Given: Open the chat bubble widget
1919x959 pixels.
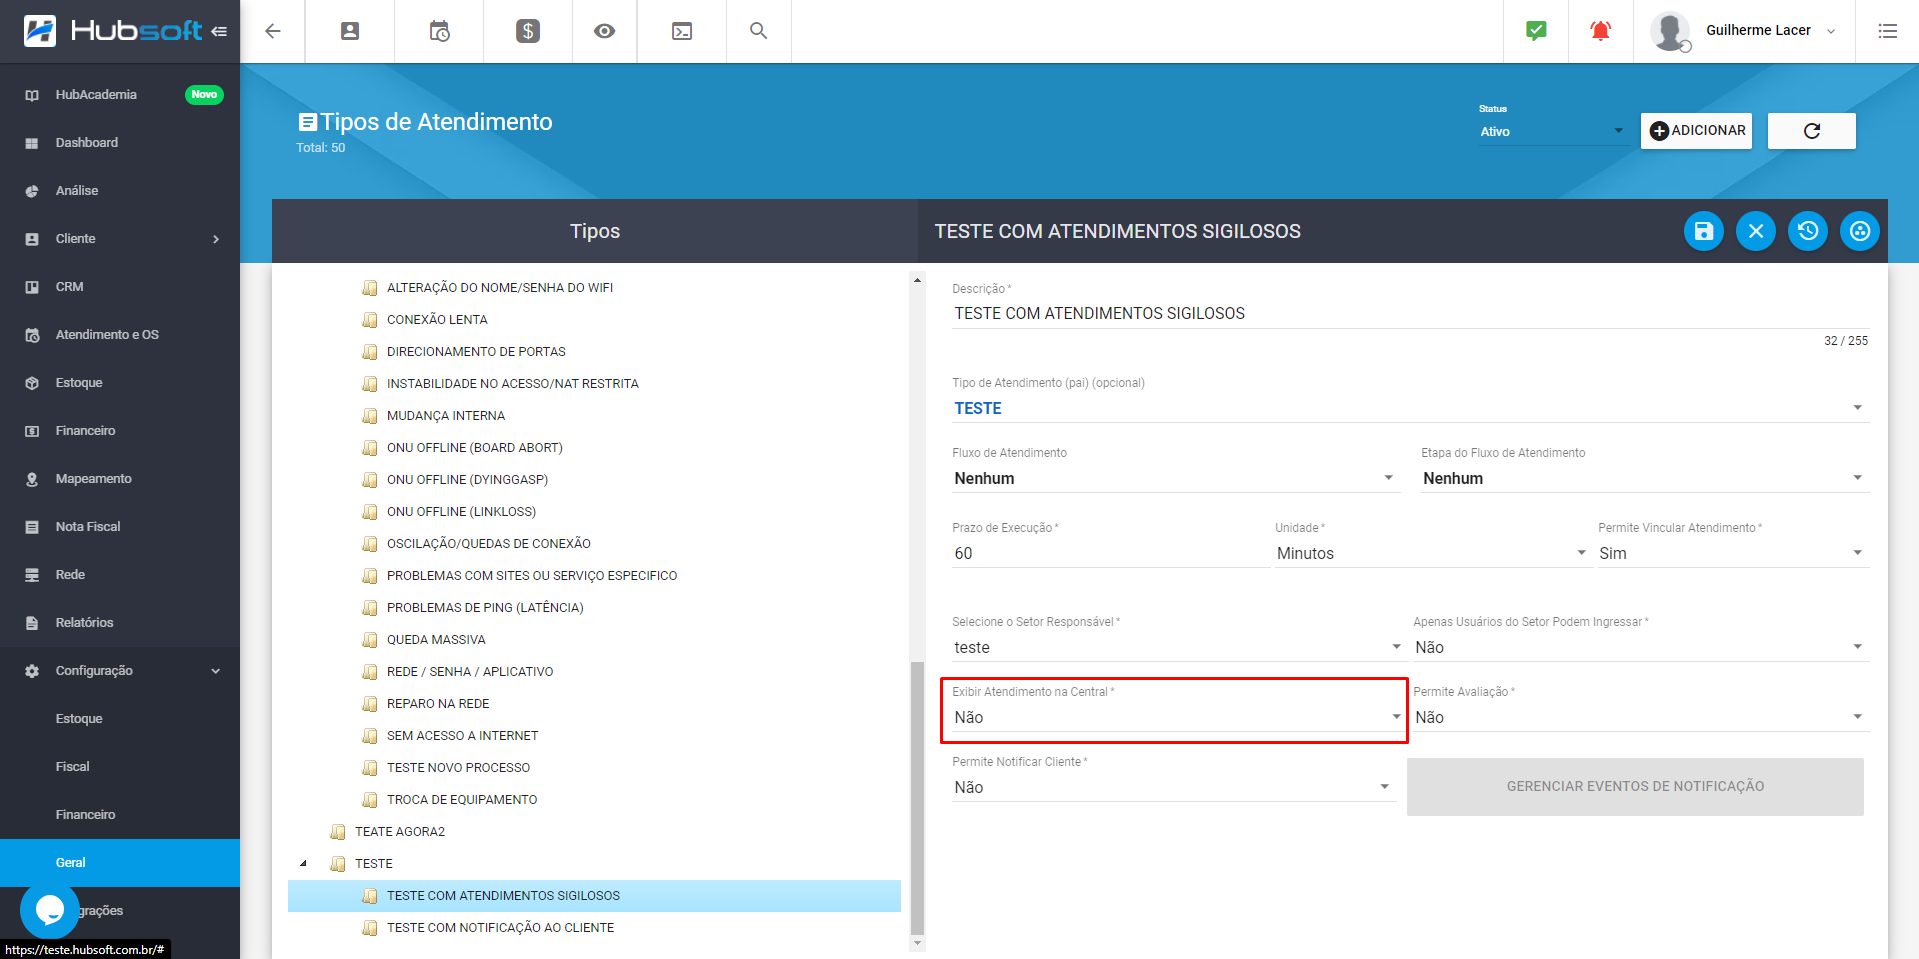Looking at the screenshot, I should [50, 909].
